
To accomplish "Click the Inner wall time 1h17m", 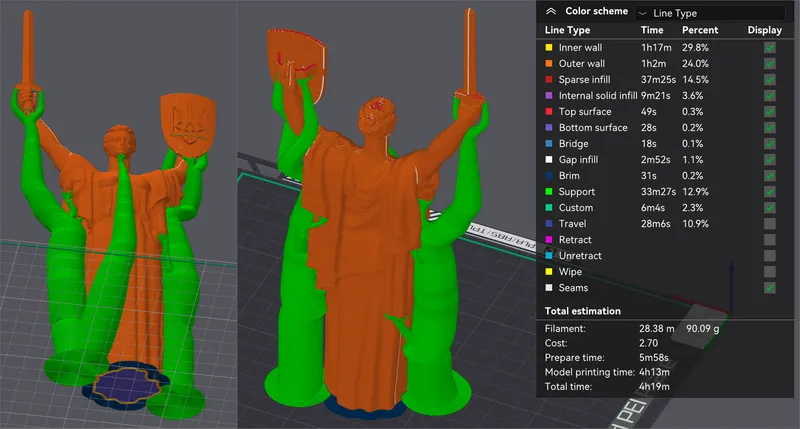I will 656,47.
